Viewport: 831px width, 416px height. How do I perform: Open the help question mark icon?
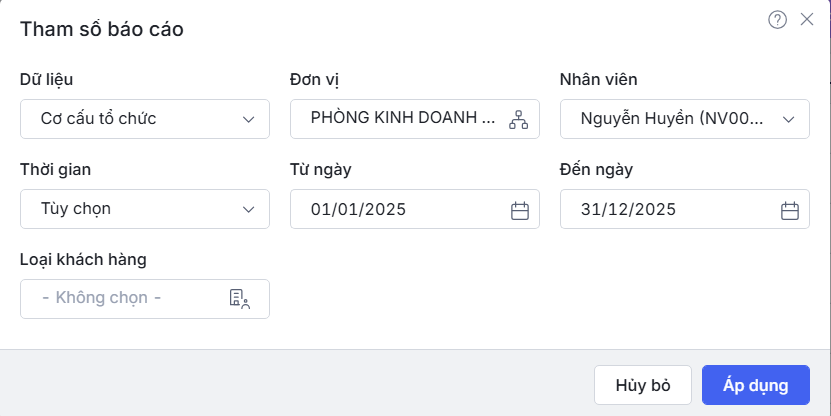[777, 19]
